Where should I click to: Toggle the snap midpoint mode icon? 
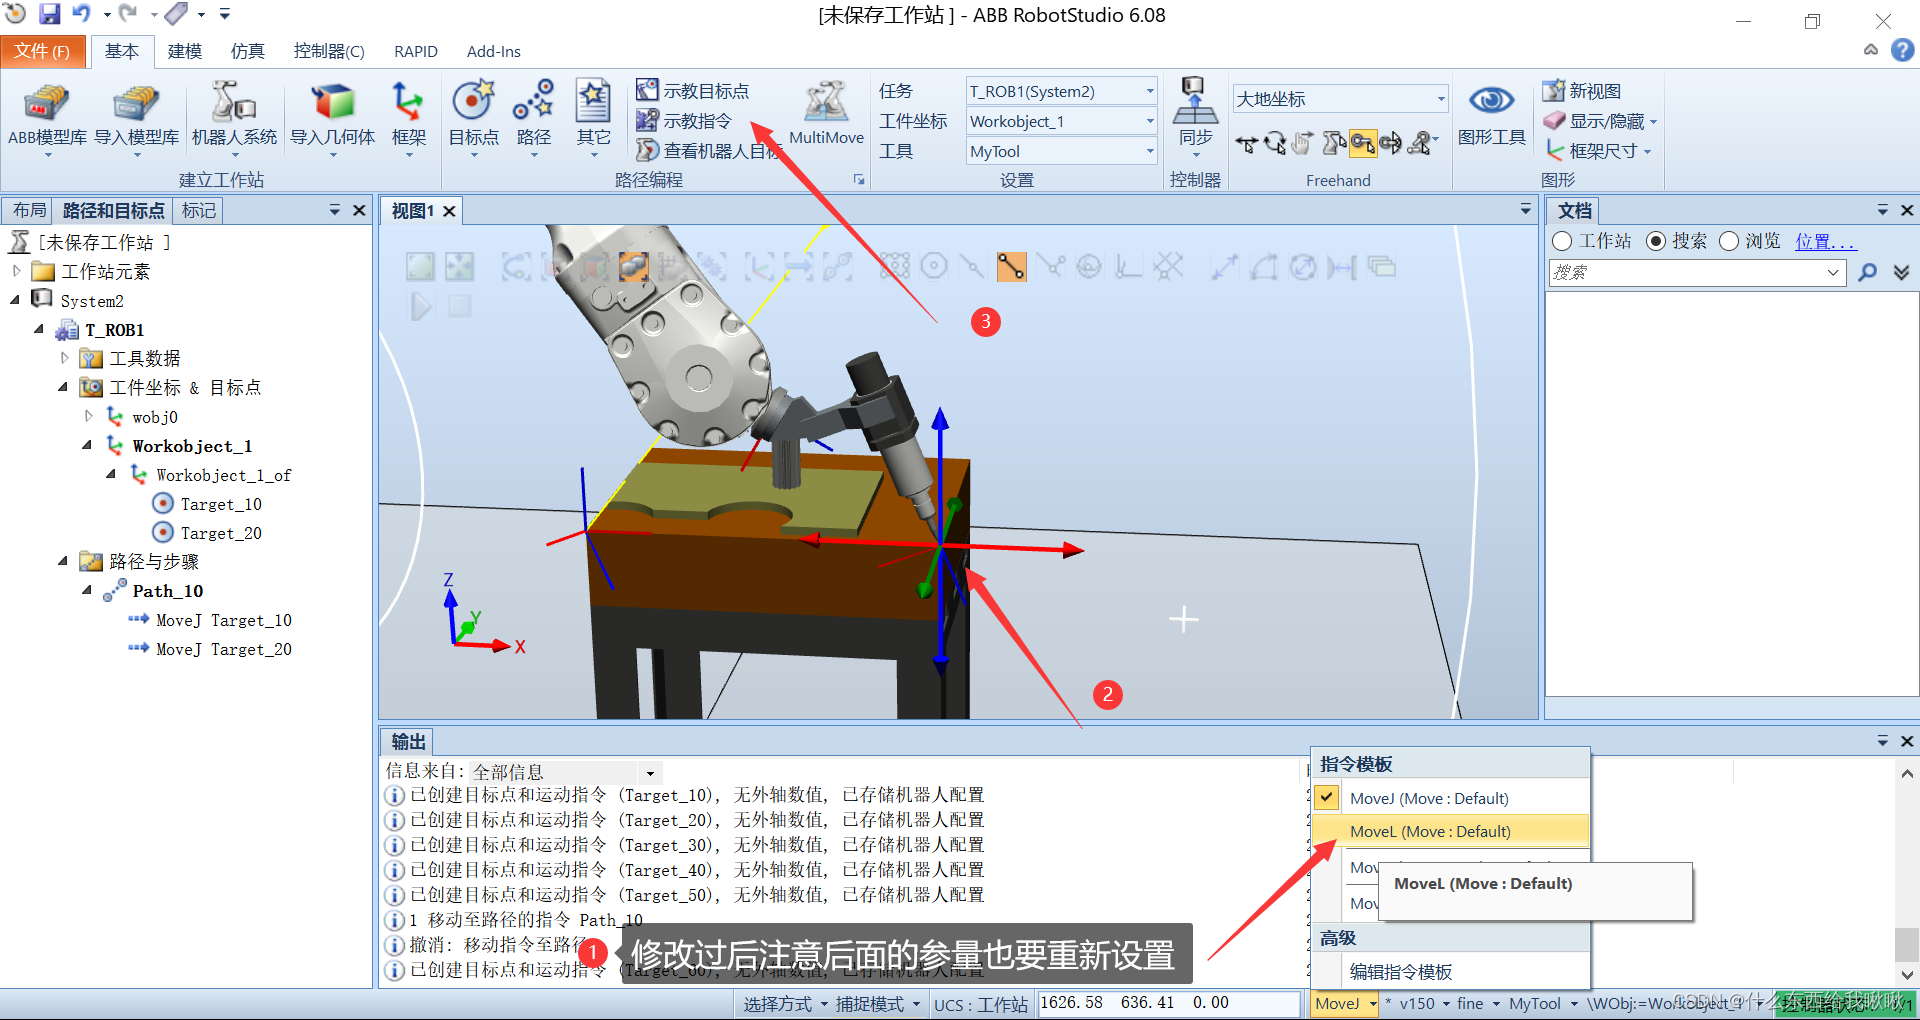click(x=972, y=266)
